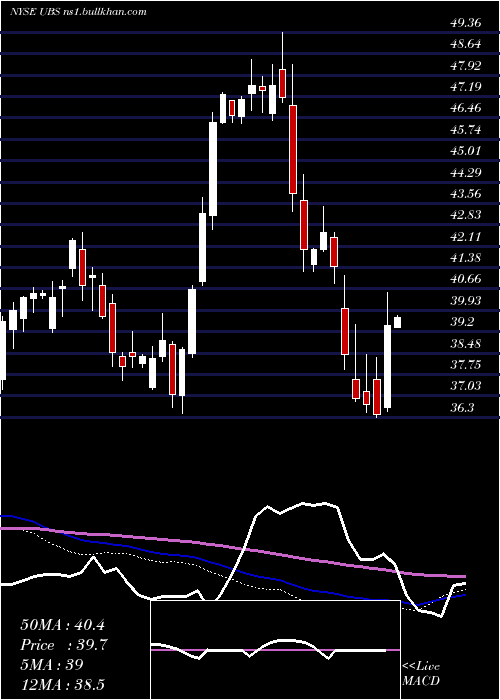Select the 45.01 price axis label
The height and width of the screenshot is (700, 500).
tap(466, 151)
